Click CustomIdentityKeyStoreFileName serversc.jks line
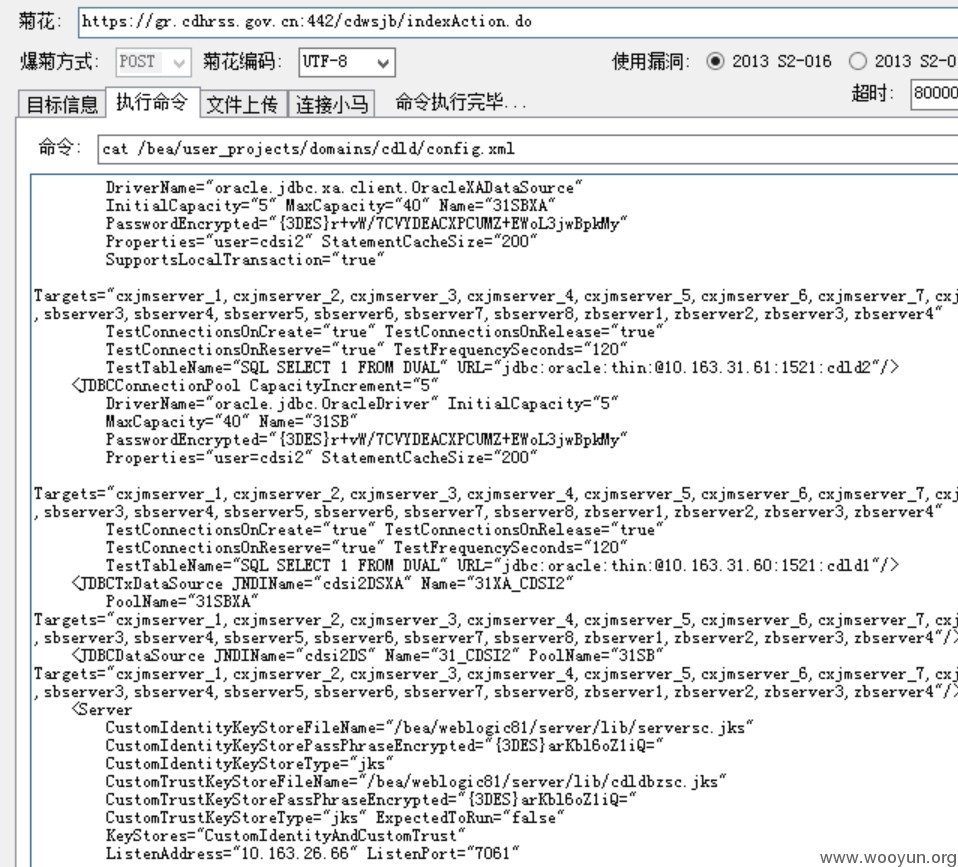Screen dimensions: 958x867 tap(429, 727)
